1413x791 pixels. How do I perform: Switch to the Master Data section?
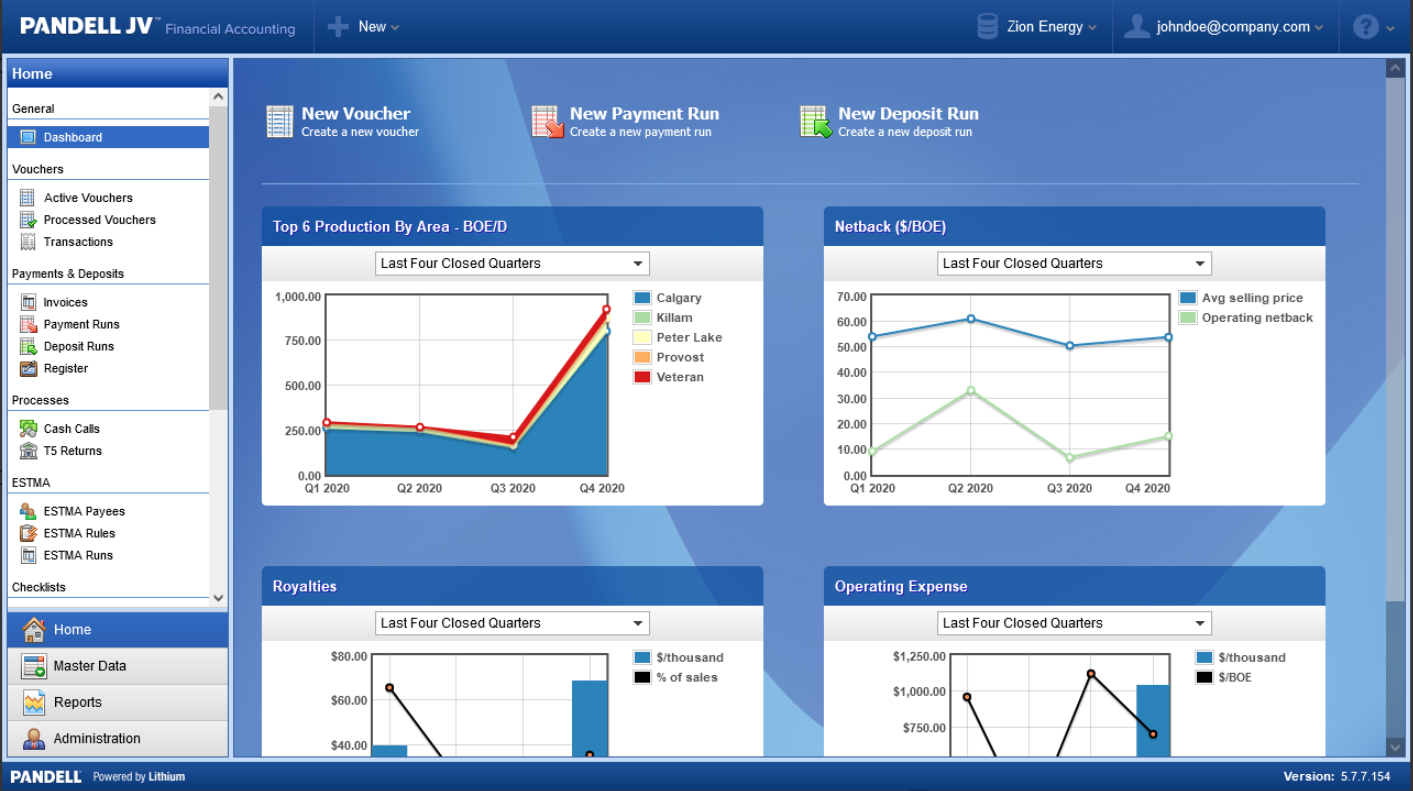(118, 666)
